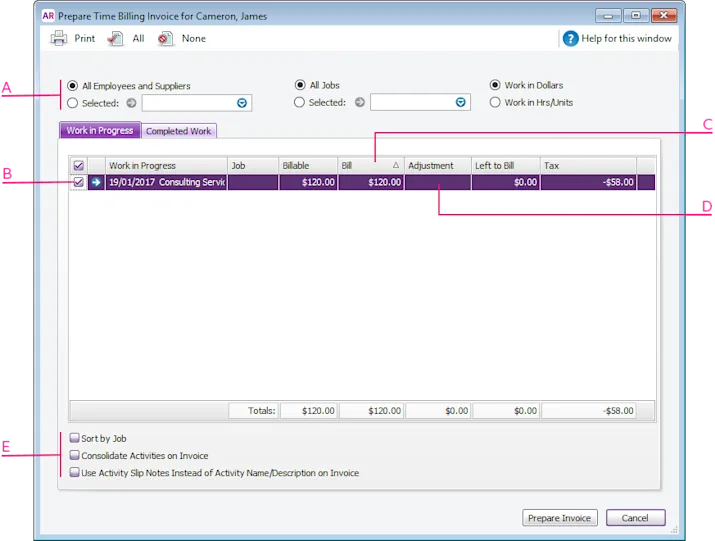Image resolution: width=715 pixels, height=541 pixels.
Task: Click the zoom arrow on Consulting Service row
Action: point(96,182)
